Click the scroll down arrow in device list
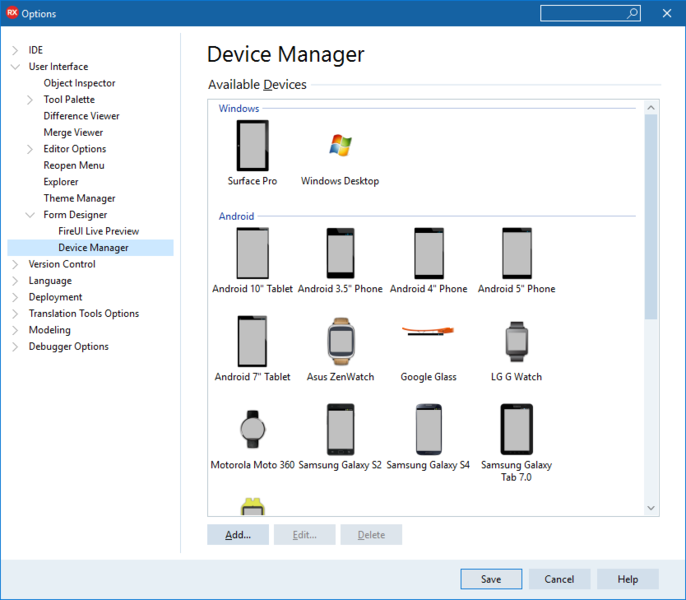 click(651, 508)
